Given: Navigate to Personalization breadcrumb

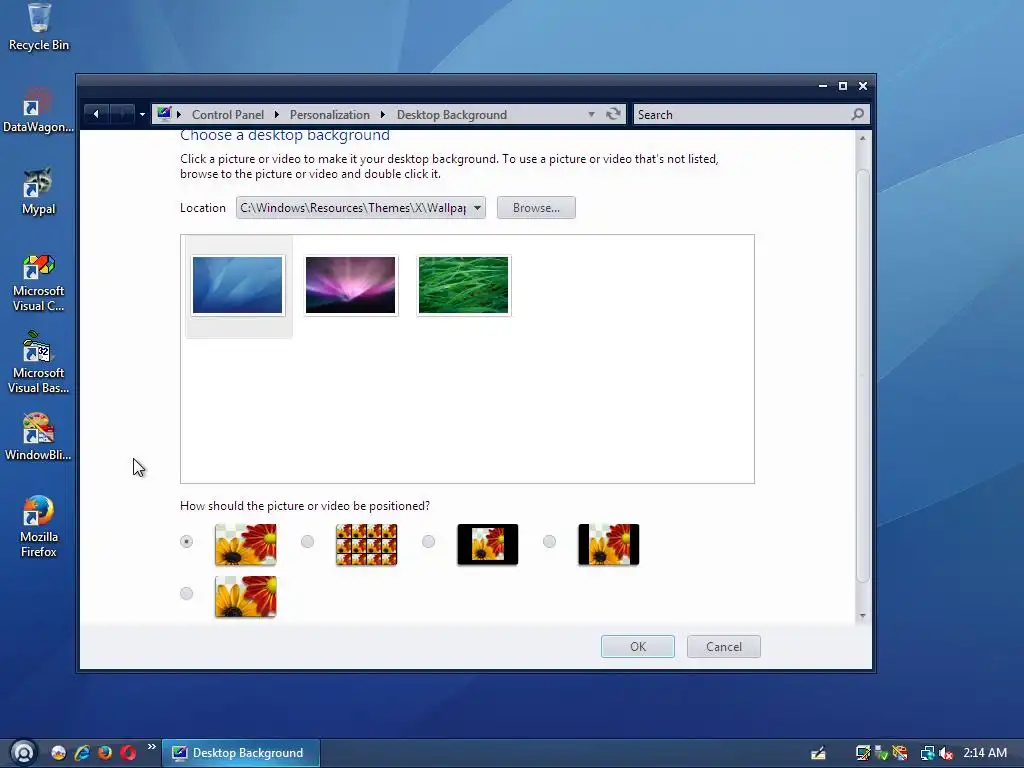Looking at the screenshot, I should [x=330, y=114].
